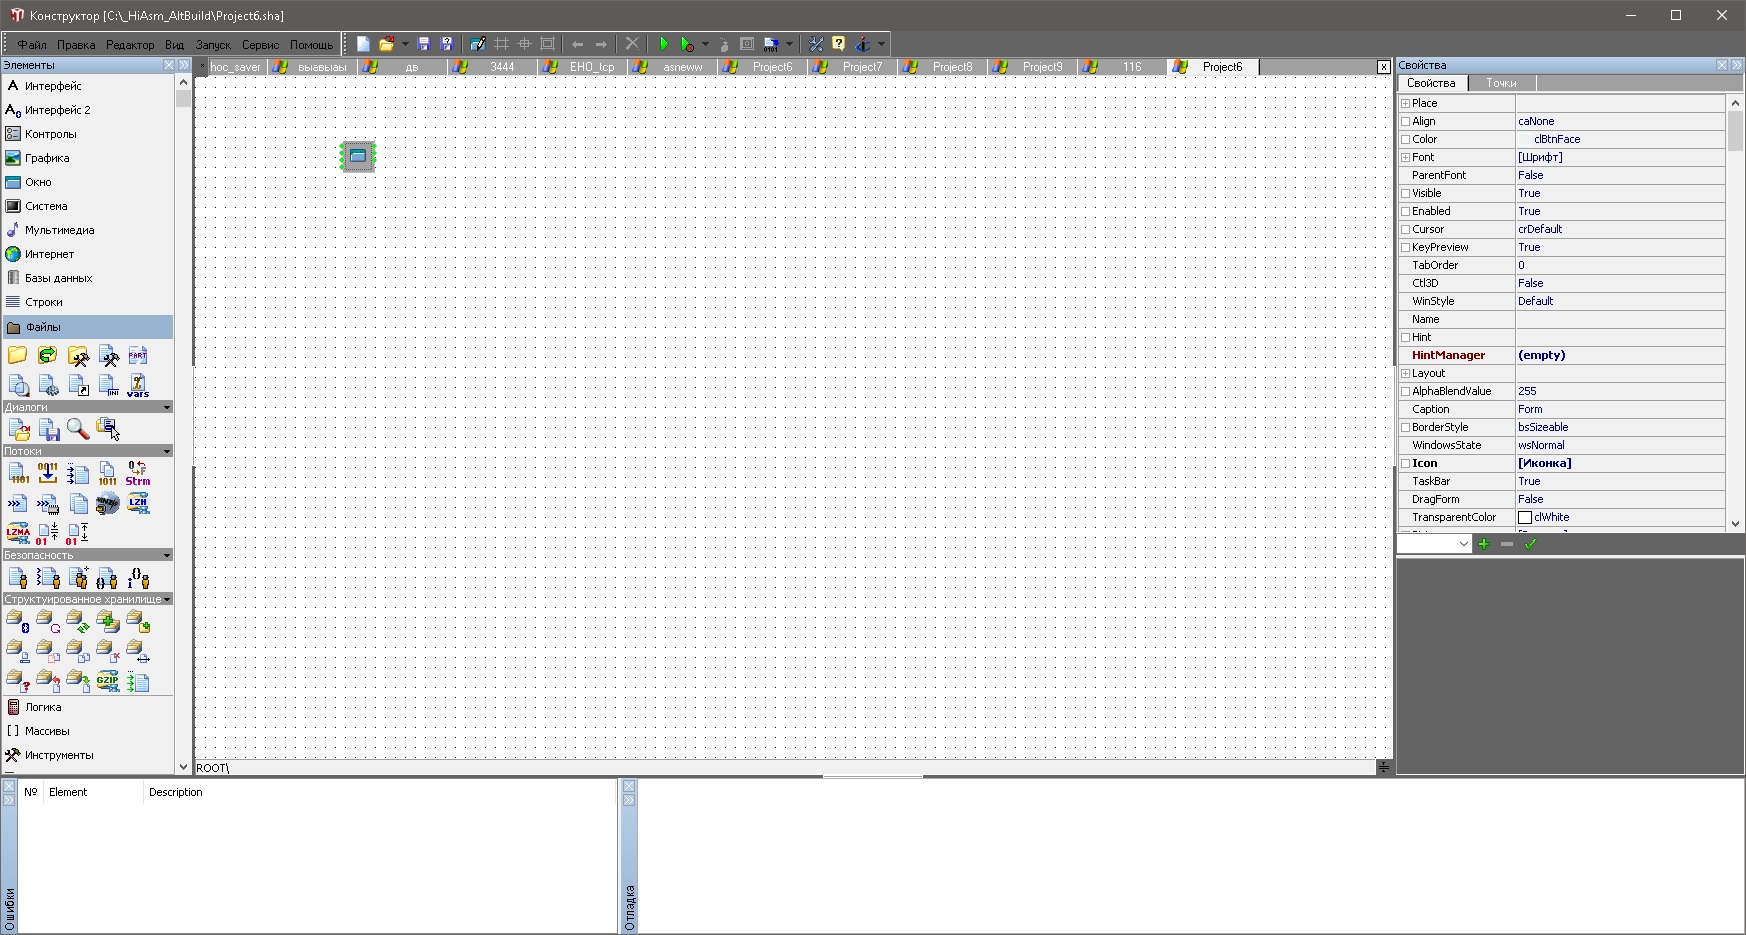
Task: Pick the PART file element icon
Action: [x=138, y=356]
